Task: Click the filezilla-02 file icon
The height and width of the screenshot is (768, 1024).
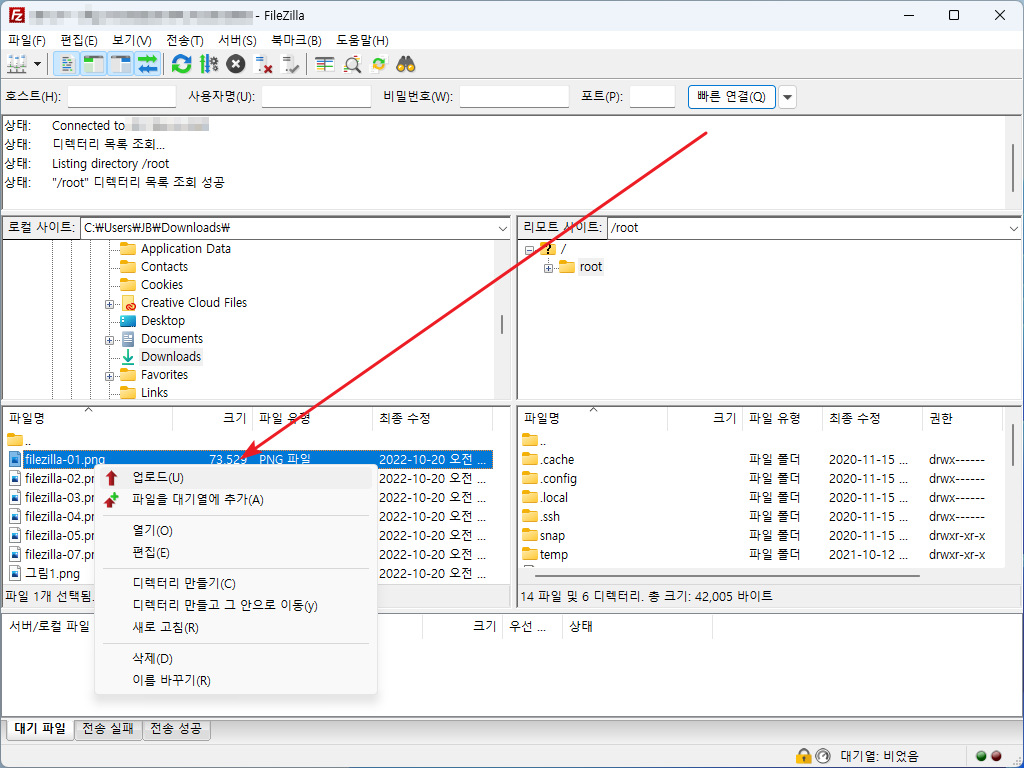Action: tap(15, 479)
